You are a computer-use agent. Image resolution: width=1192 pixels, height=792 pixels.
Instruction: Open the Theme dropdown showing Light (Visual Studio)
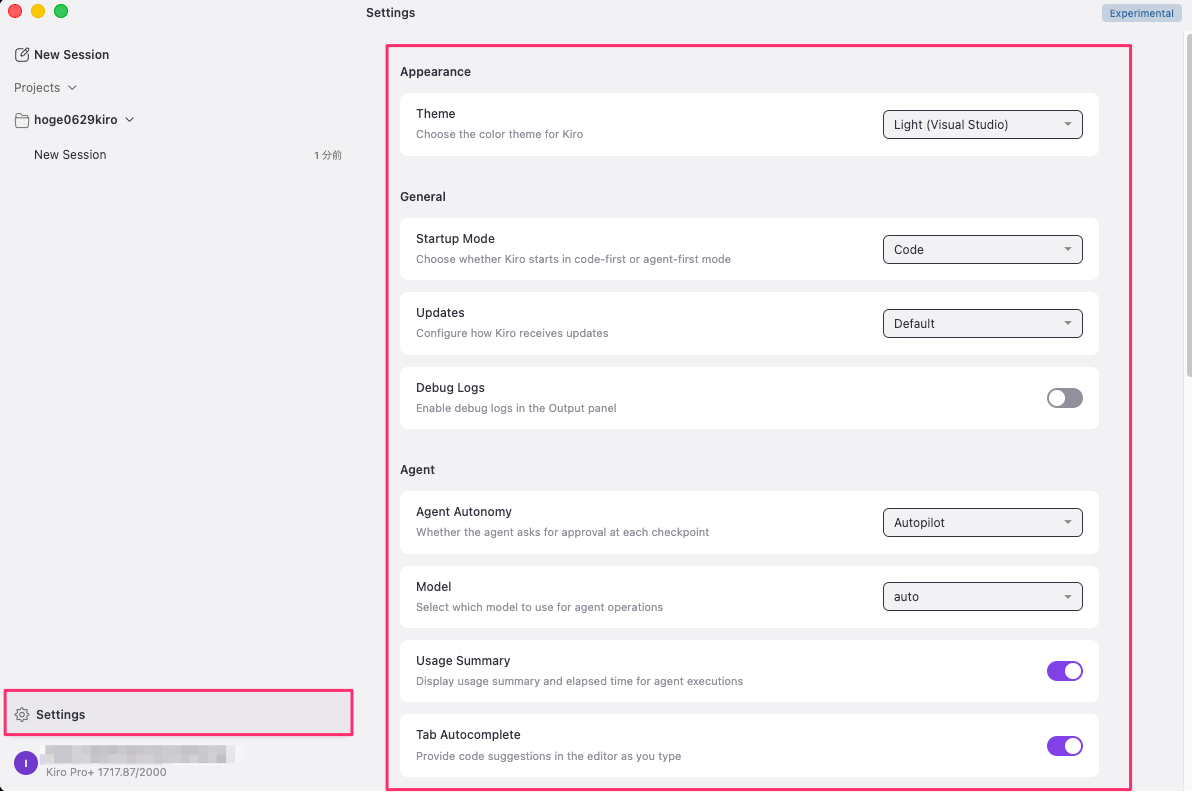982,125
